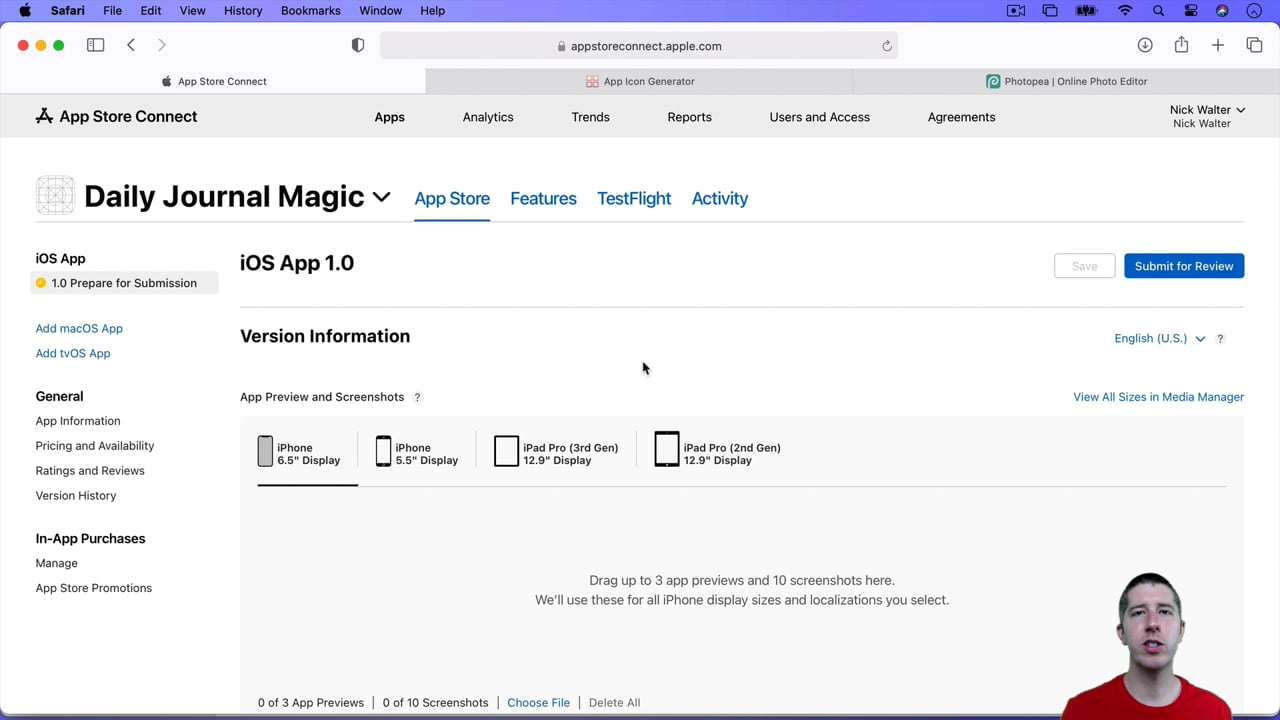Image resolution: width=1280 pixels, height=720 pixels.
Task: Open the Edit menu
Action: pyautogui.click(x=151, y=10)
